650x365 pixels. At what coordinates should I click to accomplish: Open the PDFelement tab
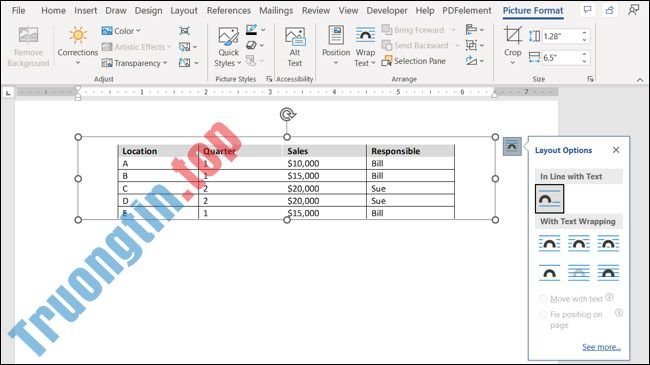(467, 11)
